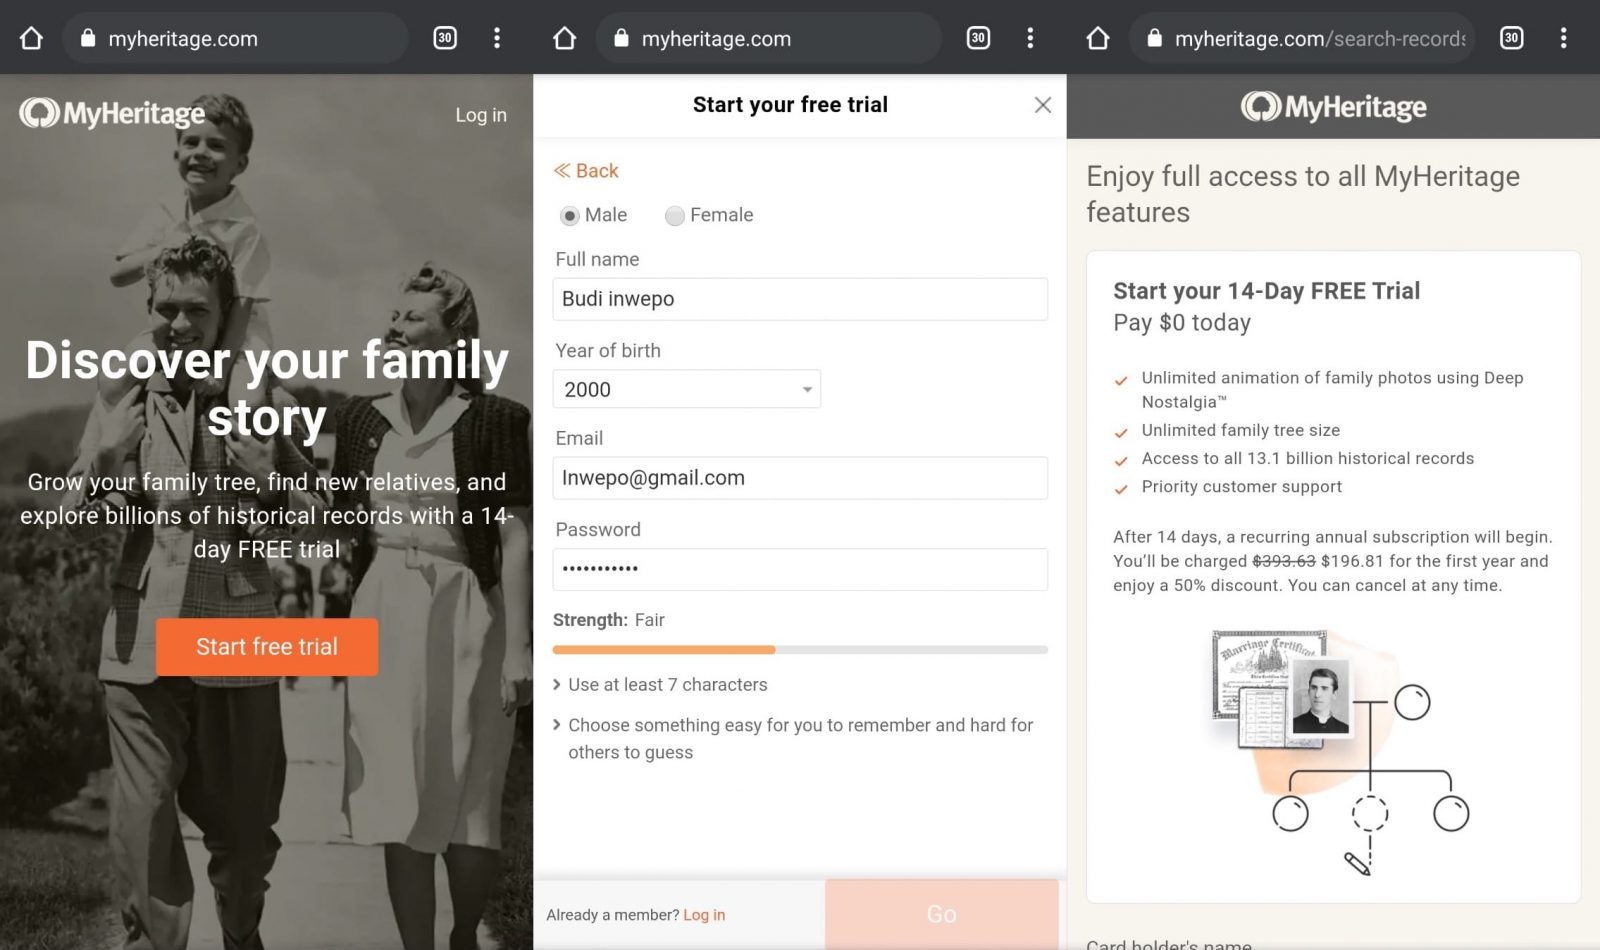Open the three-dot menu in the middle browser
The height and width of the screenshot is (950, 1600).
pos(1030,38)
